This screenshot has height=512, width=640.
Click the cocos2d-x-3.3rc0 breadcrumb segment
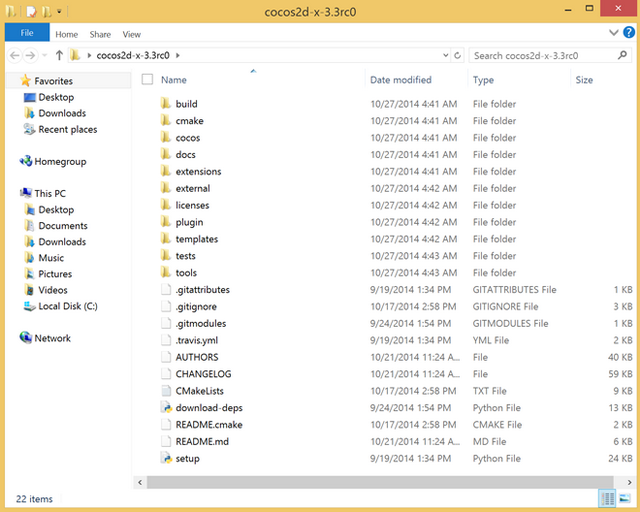[x=133, y=55]
